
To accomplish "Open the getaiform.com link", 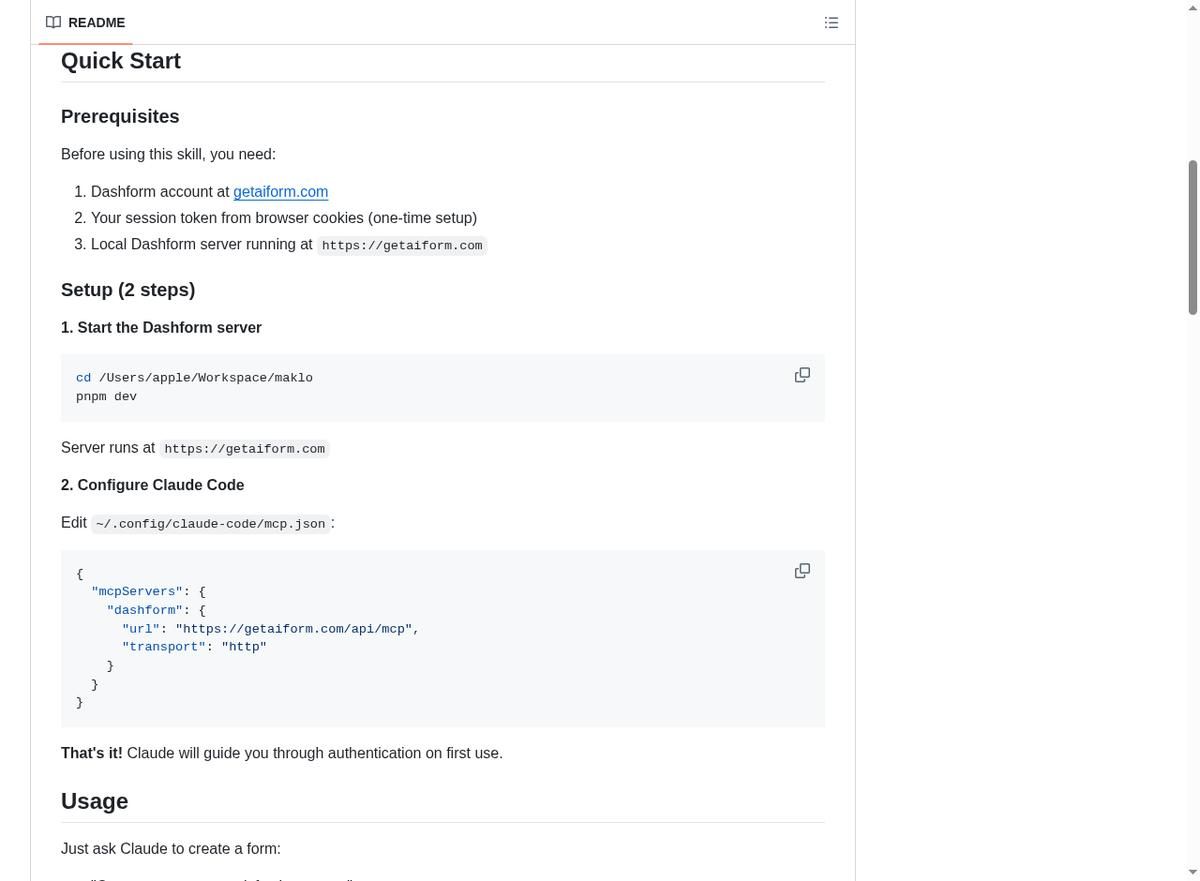I will pyautogui.click(x=281, y=192).
